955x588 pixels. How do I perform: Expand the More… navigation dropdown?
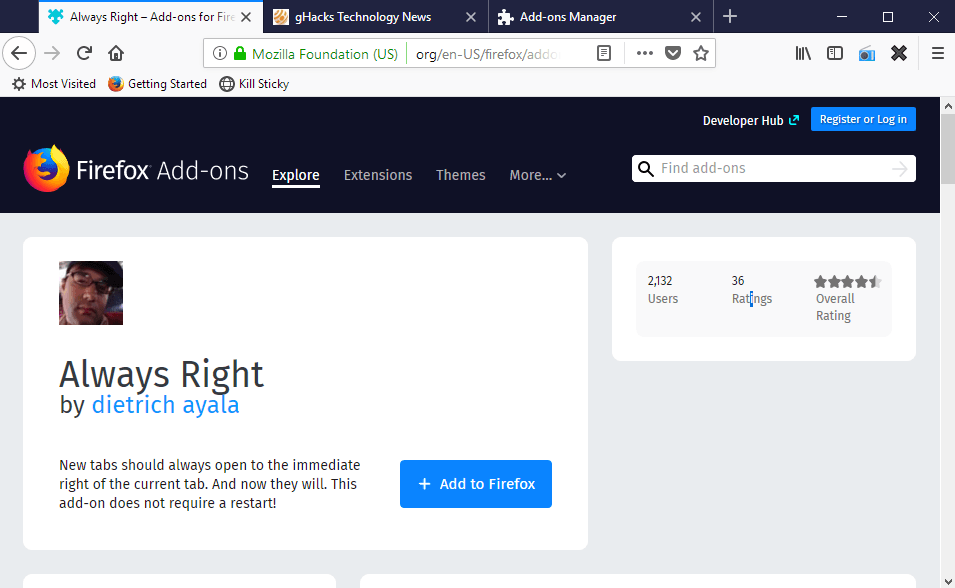(x=537, y=175)
